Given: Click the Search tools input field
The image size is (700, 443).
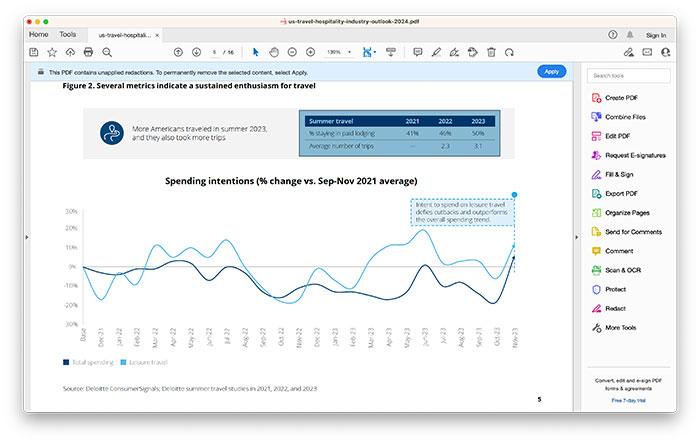Looking at the screenshot, I should 628,75.
